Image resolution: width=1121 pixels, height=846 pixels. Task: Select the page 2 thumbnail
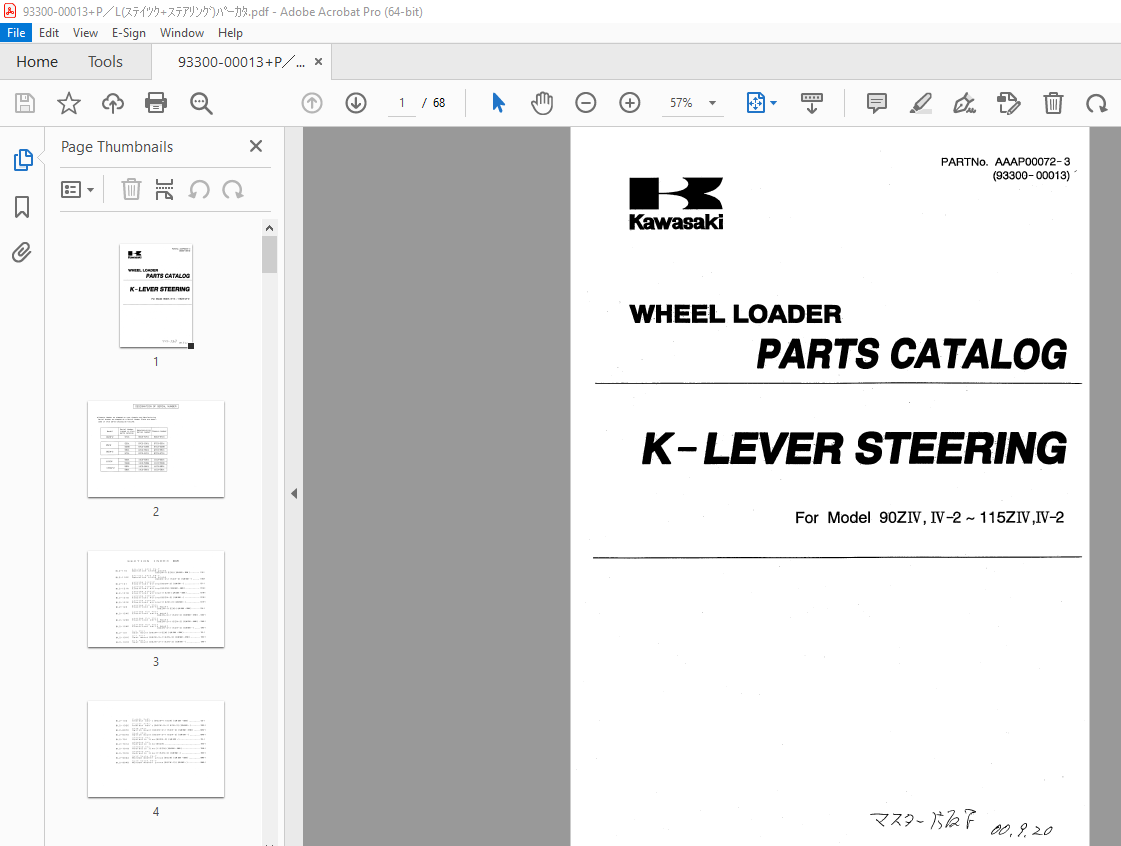(x=156, y=449)
